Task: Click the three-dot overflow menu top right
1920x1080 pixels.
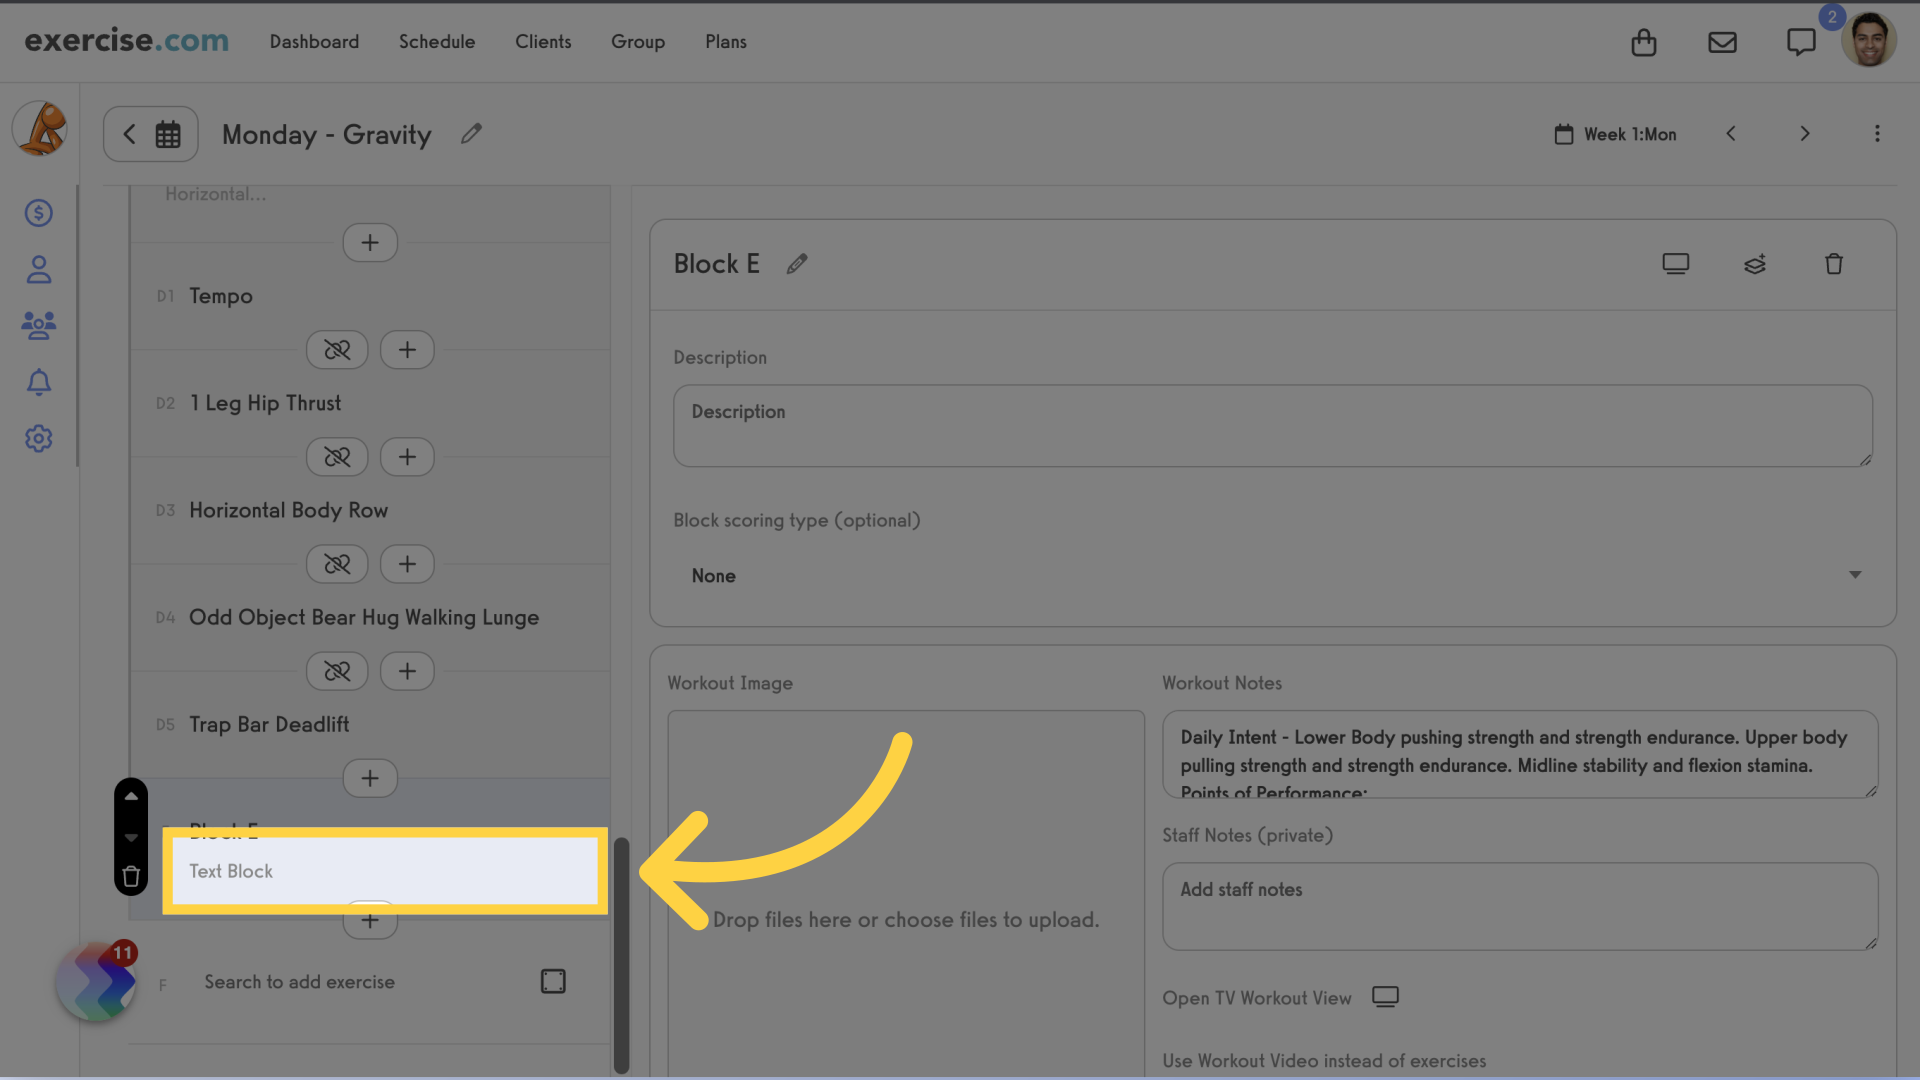Action: click(x=1876, y=133)
